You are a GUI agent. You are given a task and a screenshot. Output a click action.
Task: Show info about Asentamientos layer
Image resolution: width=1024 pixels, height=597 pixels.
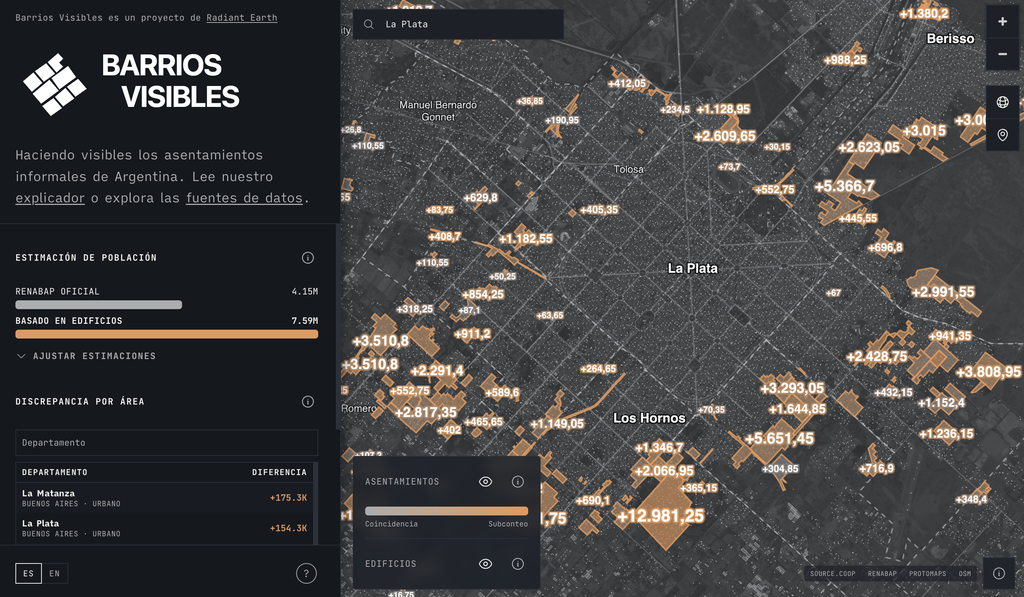pyautogui.click(x=517, y=481)
